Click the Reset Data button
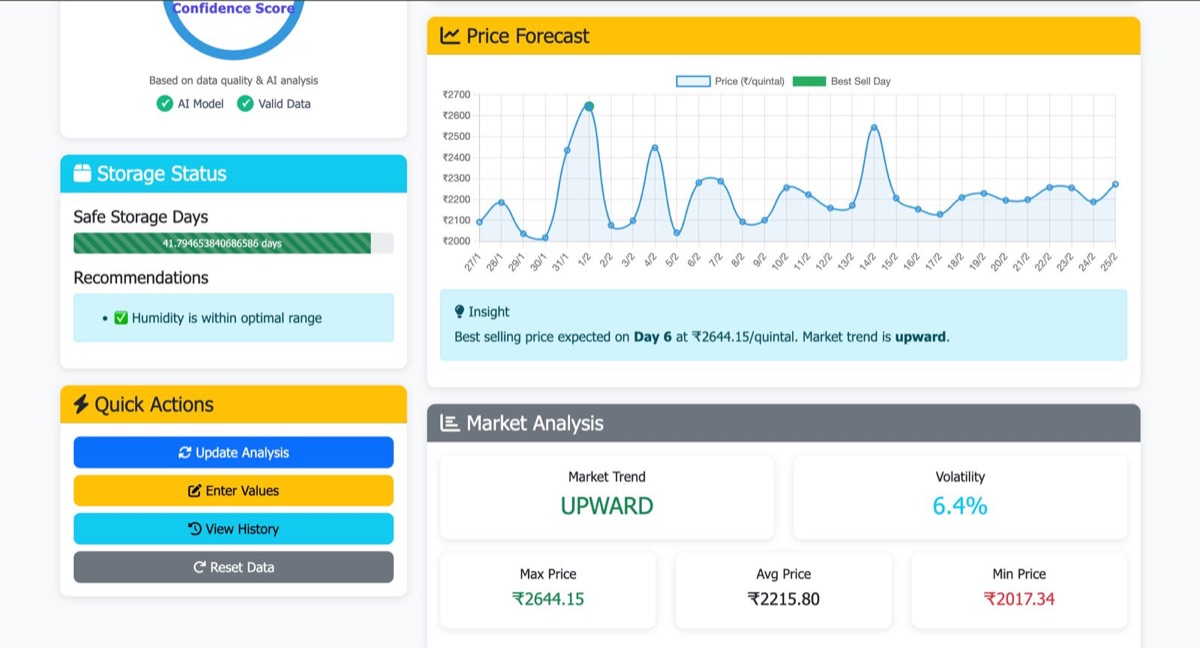The height and width of the screenshot is (648, 1200). (233, 567)
